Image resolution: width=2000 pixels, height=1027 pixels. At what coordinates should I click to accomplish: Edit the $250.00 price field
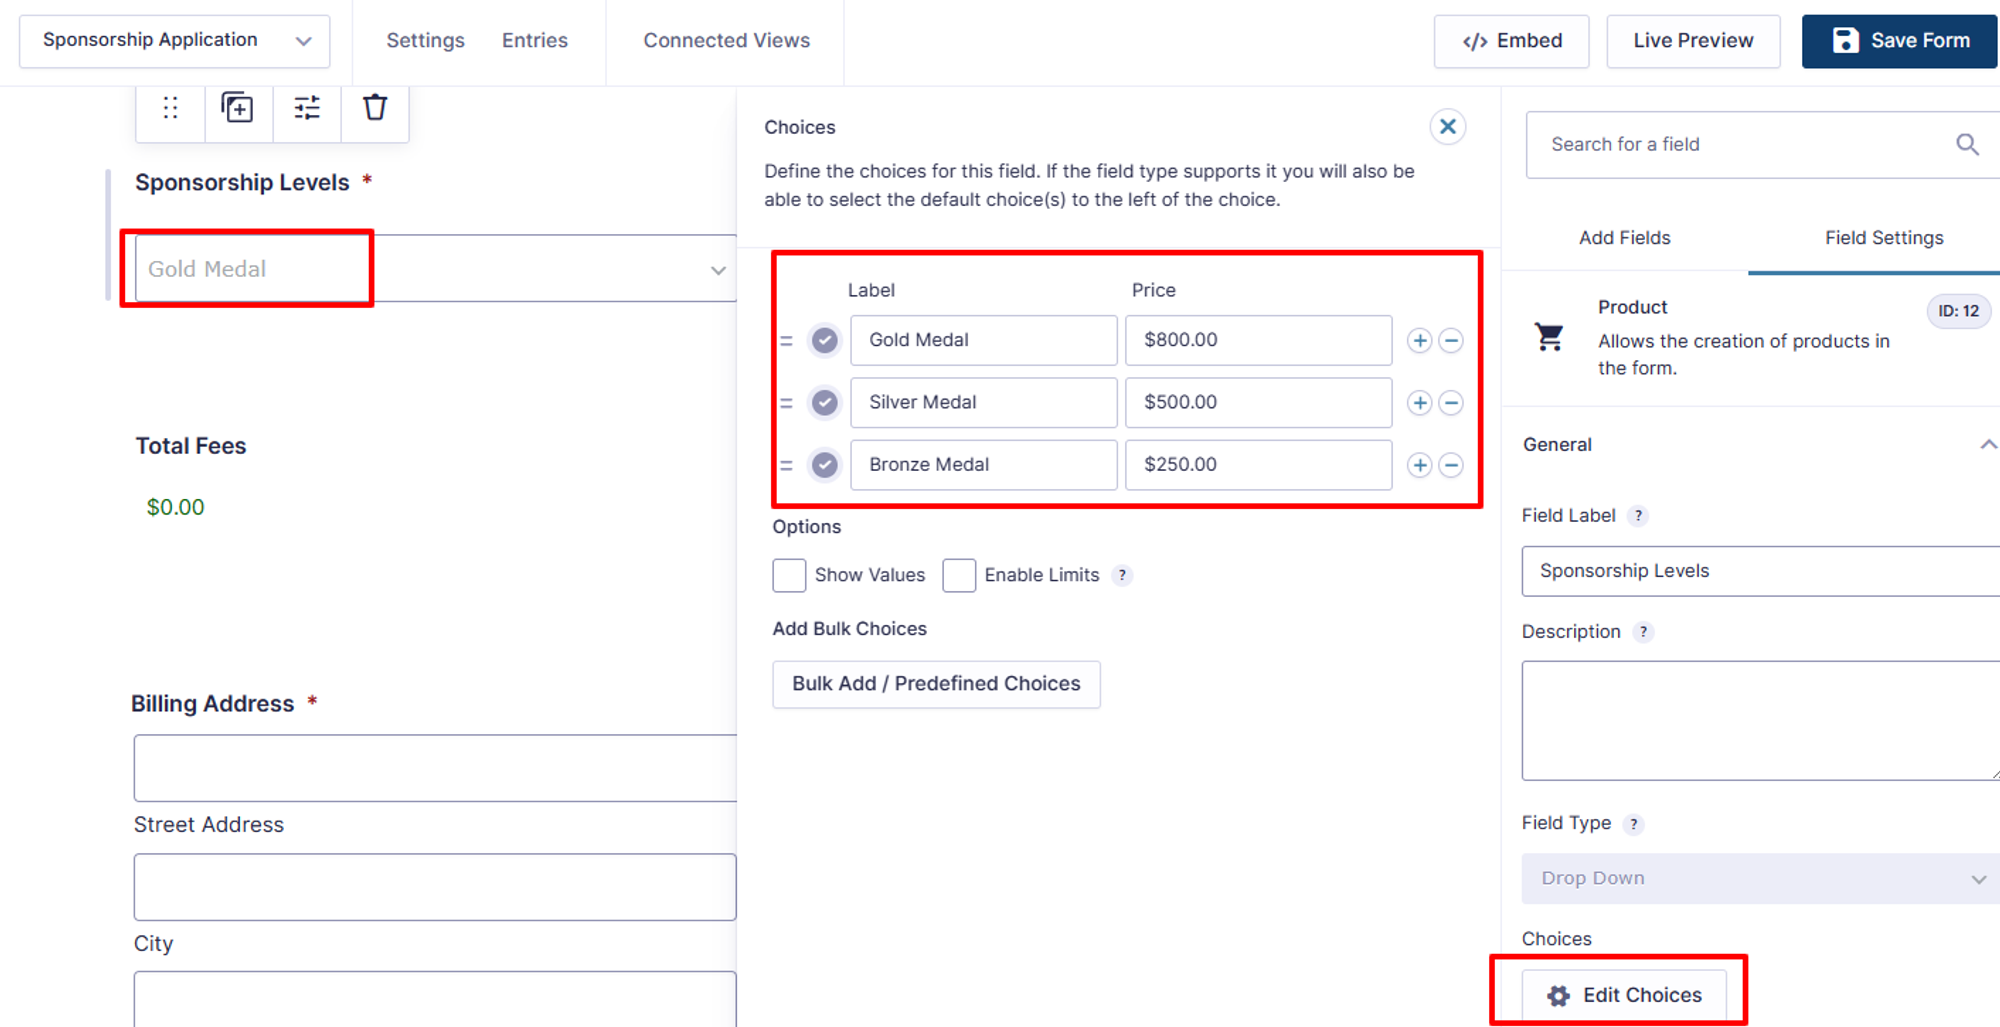pyautogui.click(x=1258, y=465)
